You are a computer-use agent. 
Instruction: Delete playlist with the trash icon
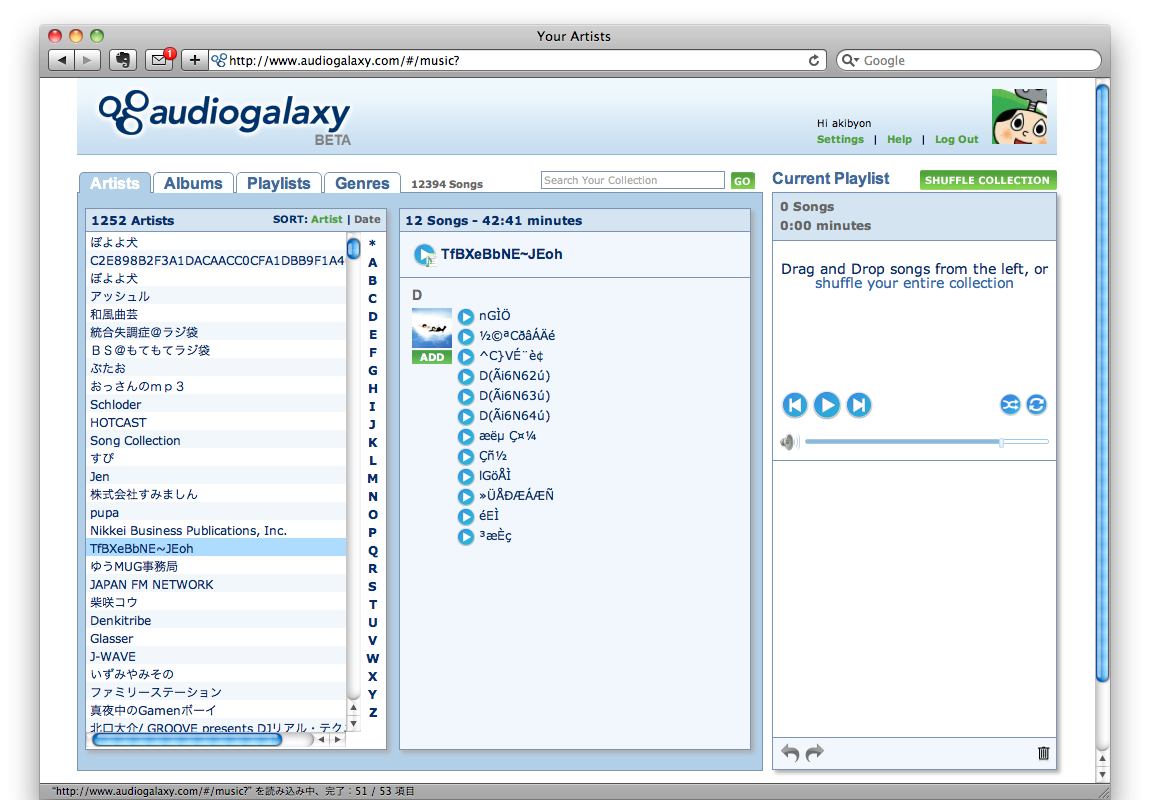1043,753
